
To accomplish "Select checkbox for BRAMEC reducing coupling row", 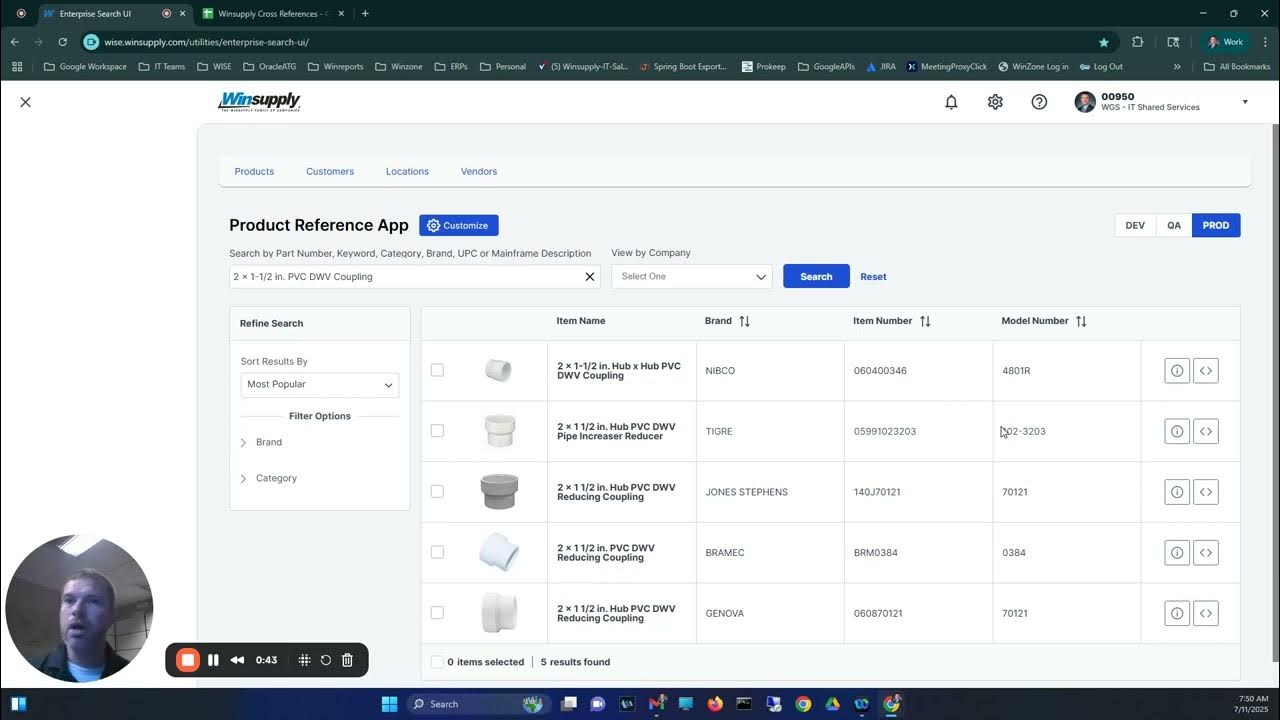I will tap(437, 552).
